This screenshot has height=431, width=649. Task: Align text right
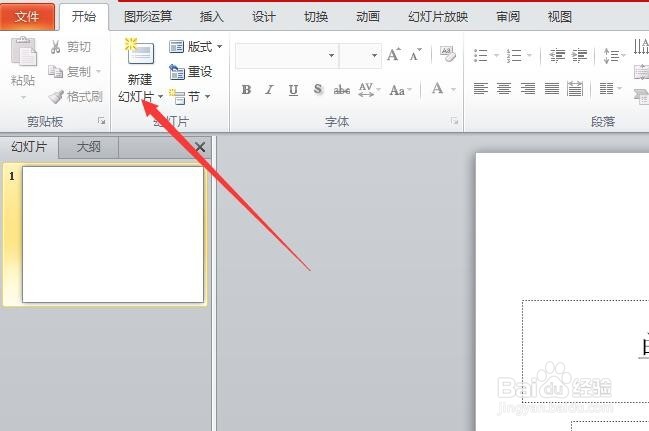528,88
